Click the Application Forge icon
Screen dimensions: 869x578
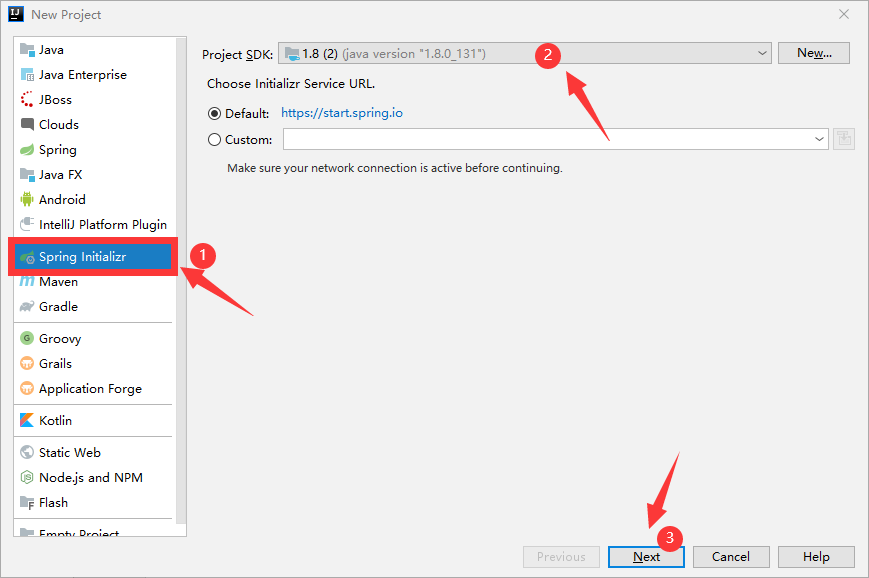27,388
